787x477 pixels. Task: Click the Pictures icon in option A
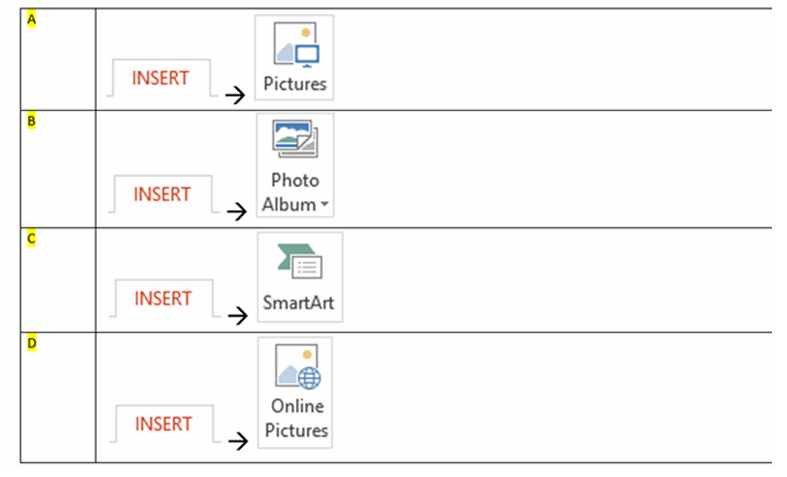click(x=295, y=45)
